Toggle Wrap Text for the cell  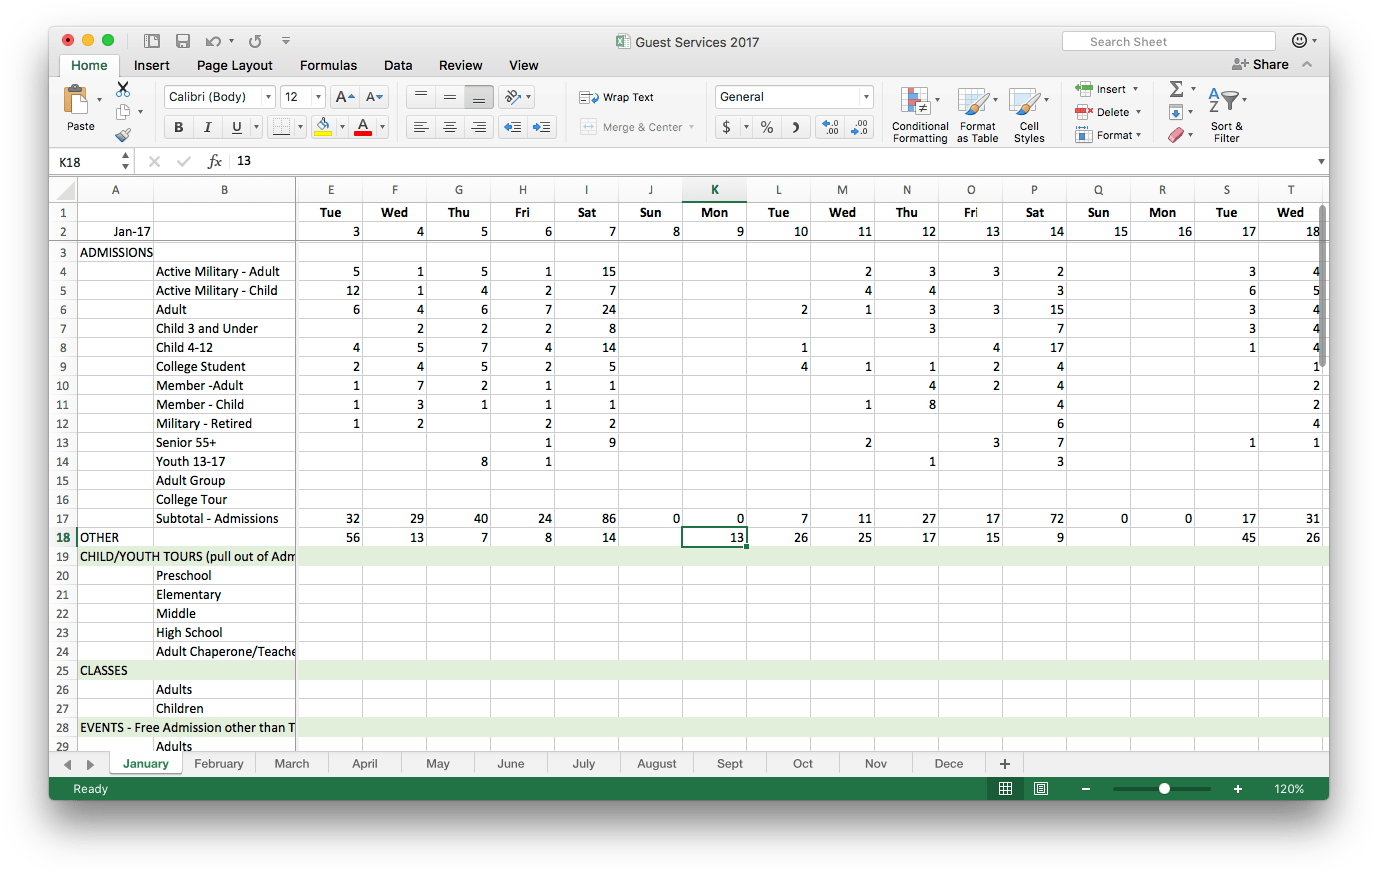point(617,97)
